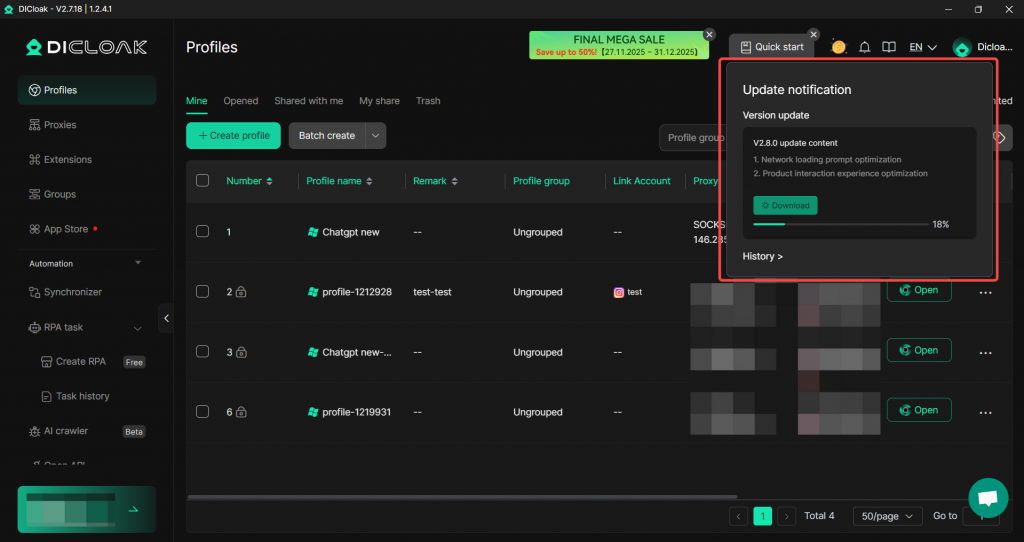Close the Final Mega Sale banner
Viewport: 1024px width, 542px height.
click(709, 34)
